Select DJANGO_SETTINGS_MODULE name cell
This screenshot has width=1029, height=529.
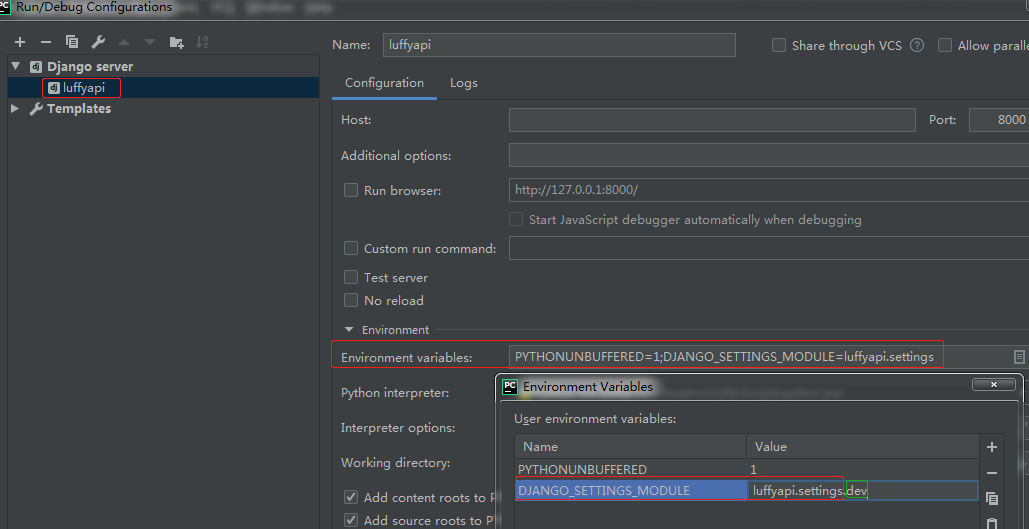[631, 490]
